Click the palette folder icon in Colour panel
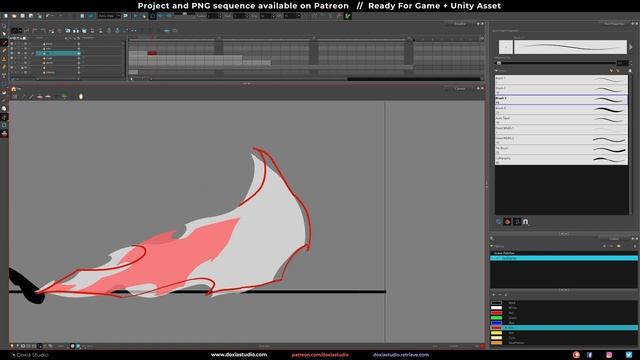The height and width of the screenshot is (360, 640). tap(619, 246)
